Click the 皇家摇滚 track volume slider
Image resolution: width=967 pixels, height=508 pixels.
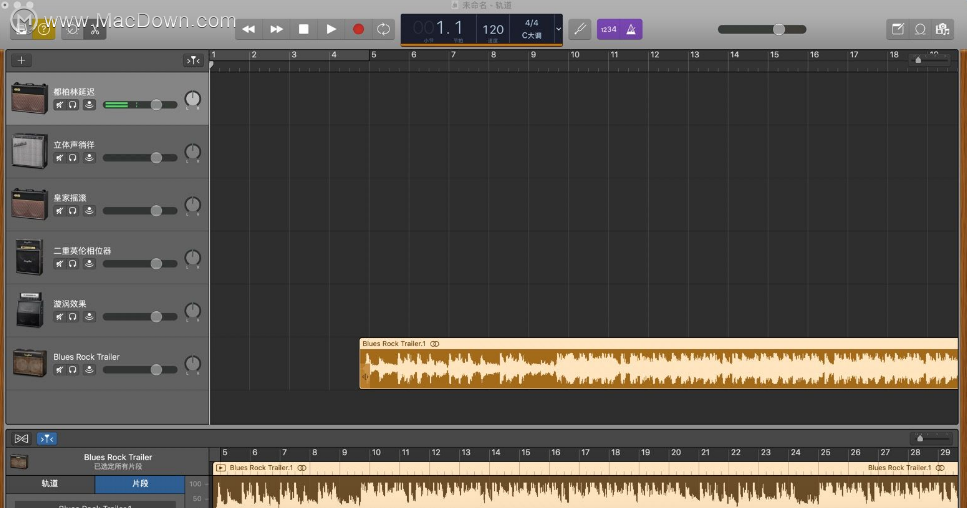[x=140, y=211]
